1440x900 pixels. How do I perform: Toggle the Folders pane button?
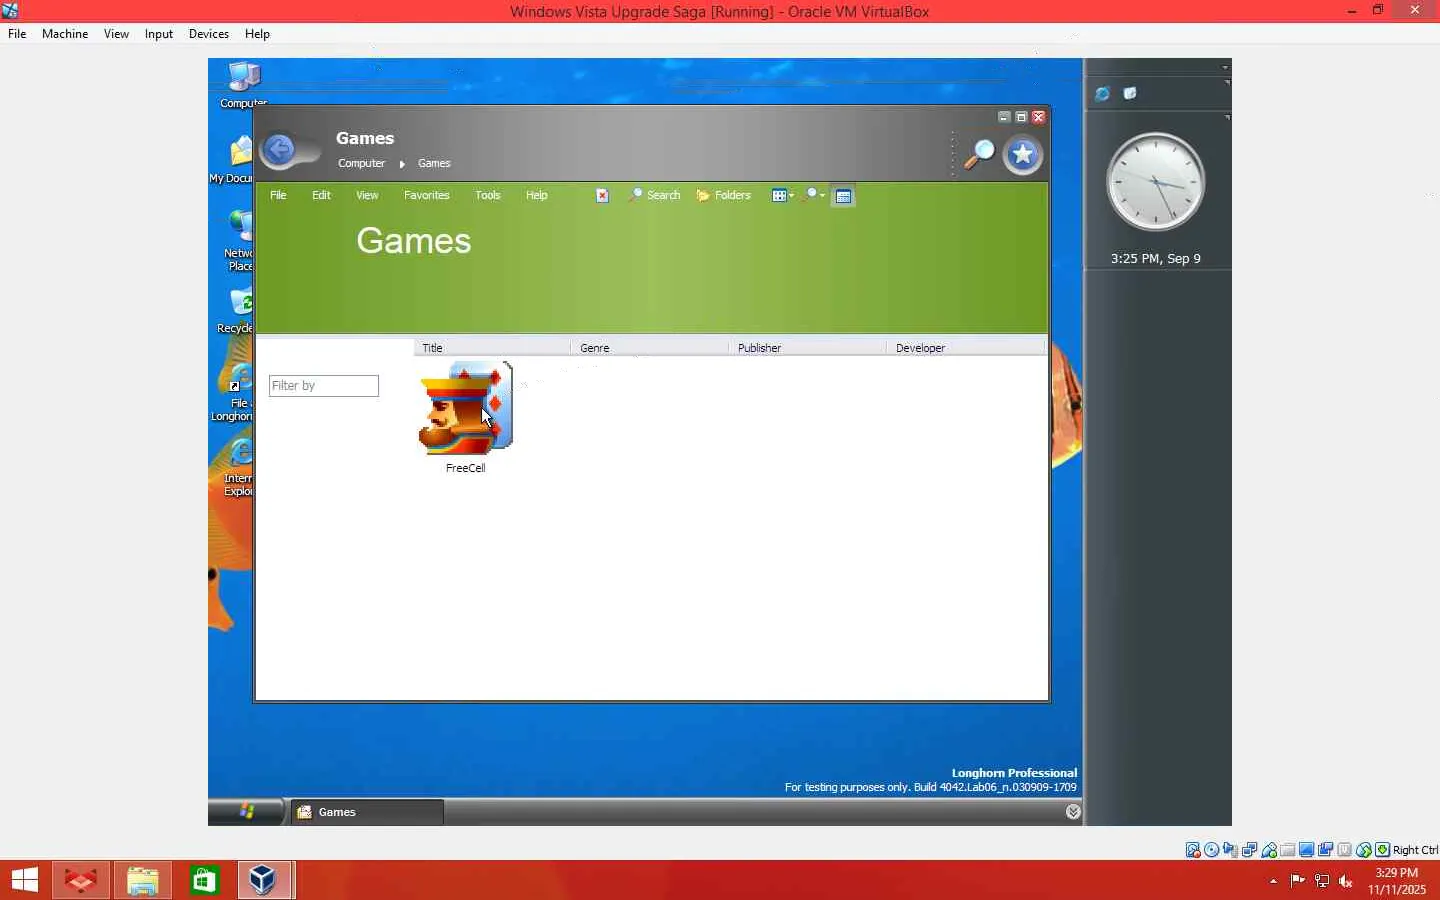(x=723, y=196)
